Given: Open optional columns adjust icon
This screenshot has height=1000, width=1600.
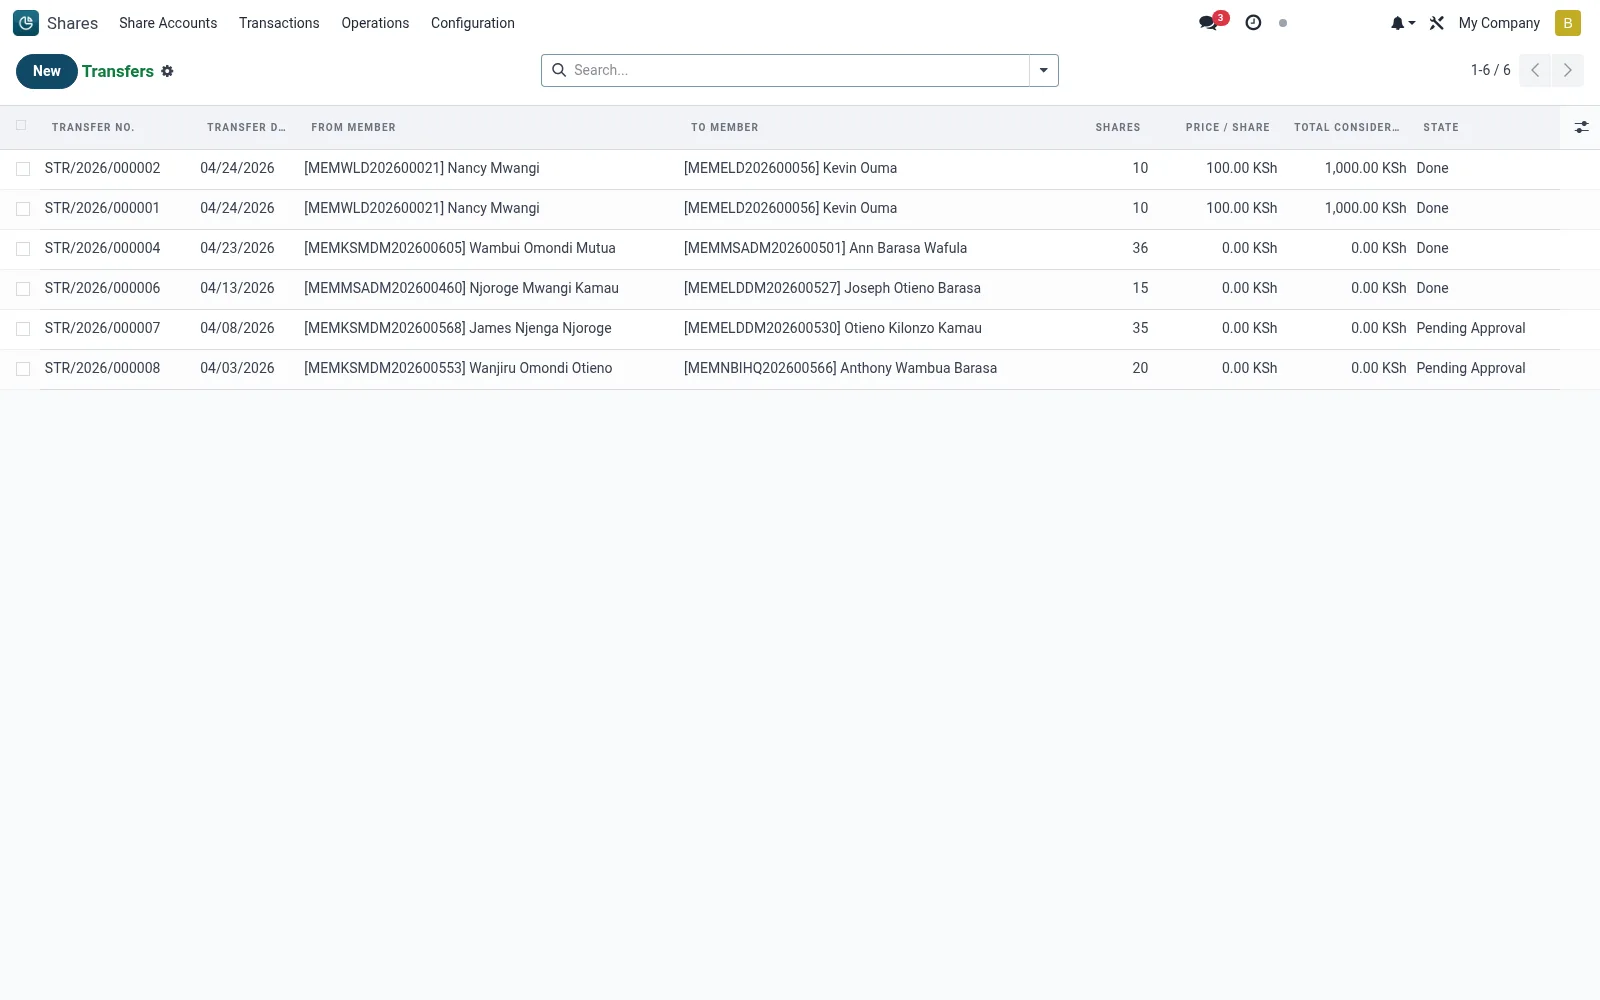Looking at the screenshot, I should pyautogui.click(x=1581, y=127).
